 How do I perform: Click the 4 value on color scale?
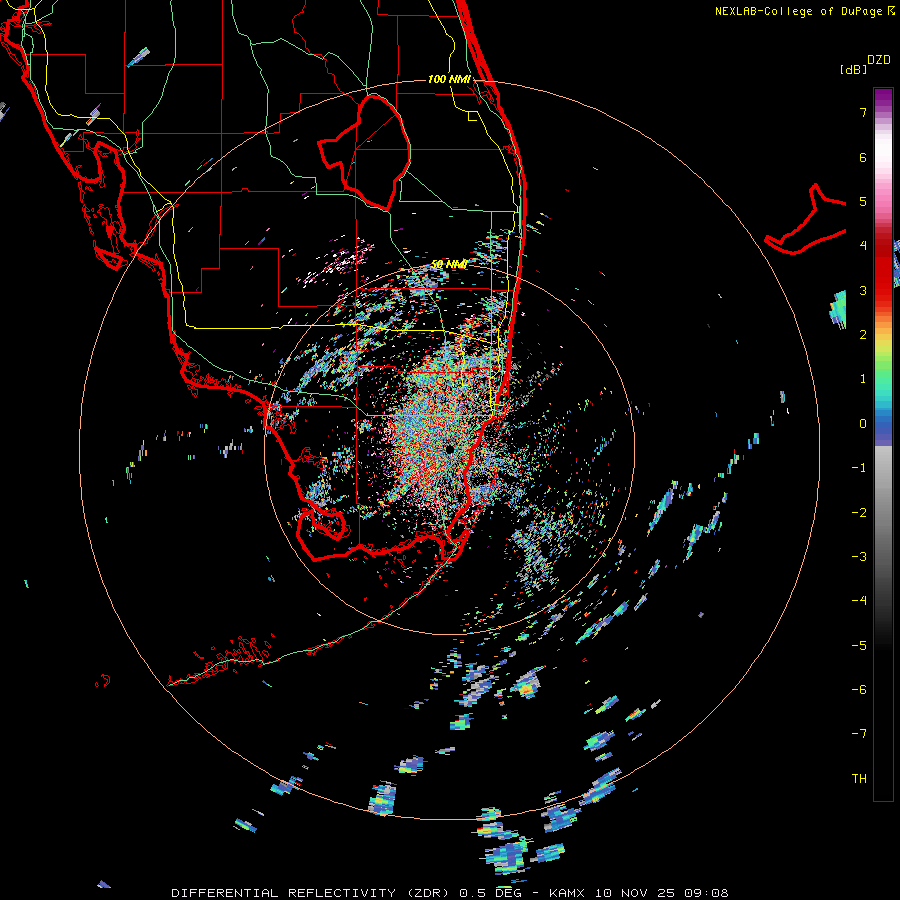(x=863, y=246)
